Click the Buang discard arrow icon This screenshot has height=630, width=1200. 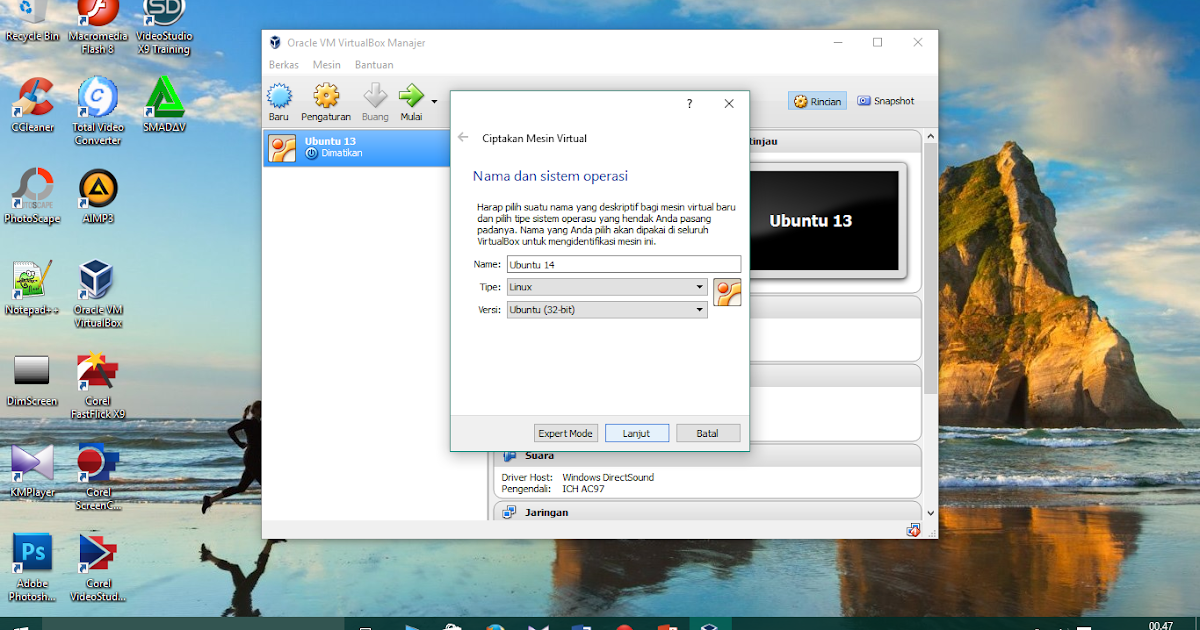pos(375,96)
